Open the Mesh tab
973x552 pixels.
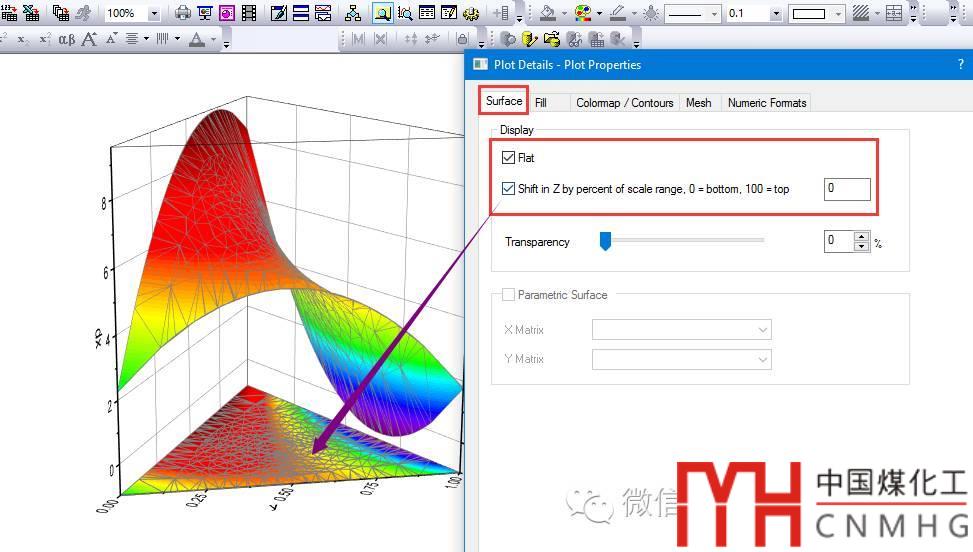click(698, 103)
